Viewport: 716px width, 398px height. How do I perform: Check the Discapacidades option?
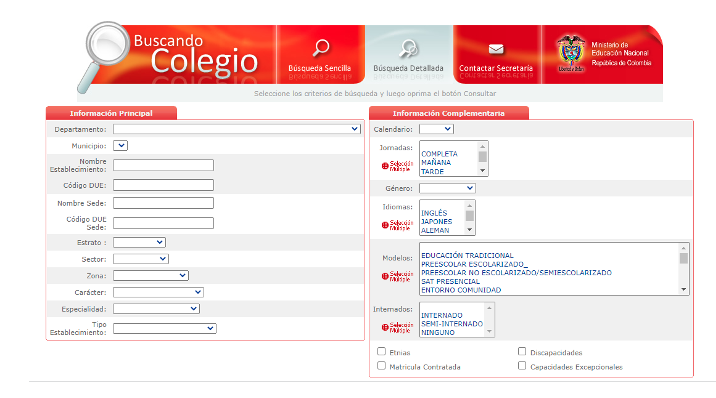[522, 351]
